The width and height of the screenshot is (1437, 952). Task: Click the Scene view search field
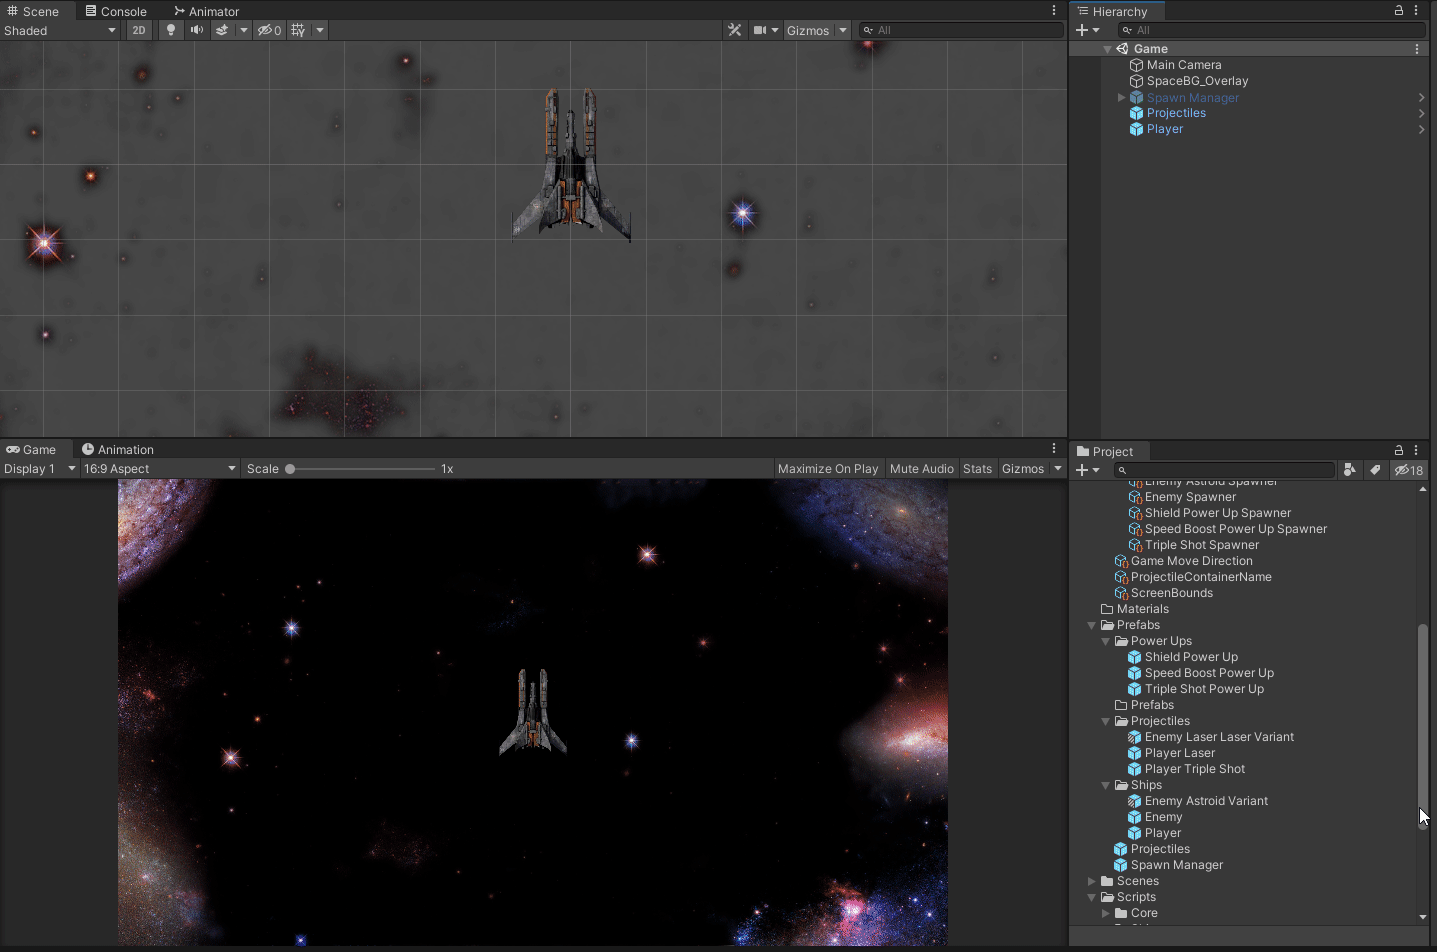(x=961, y=30)
